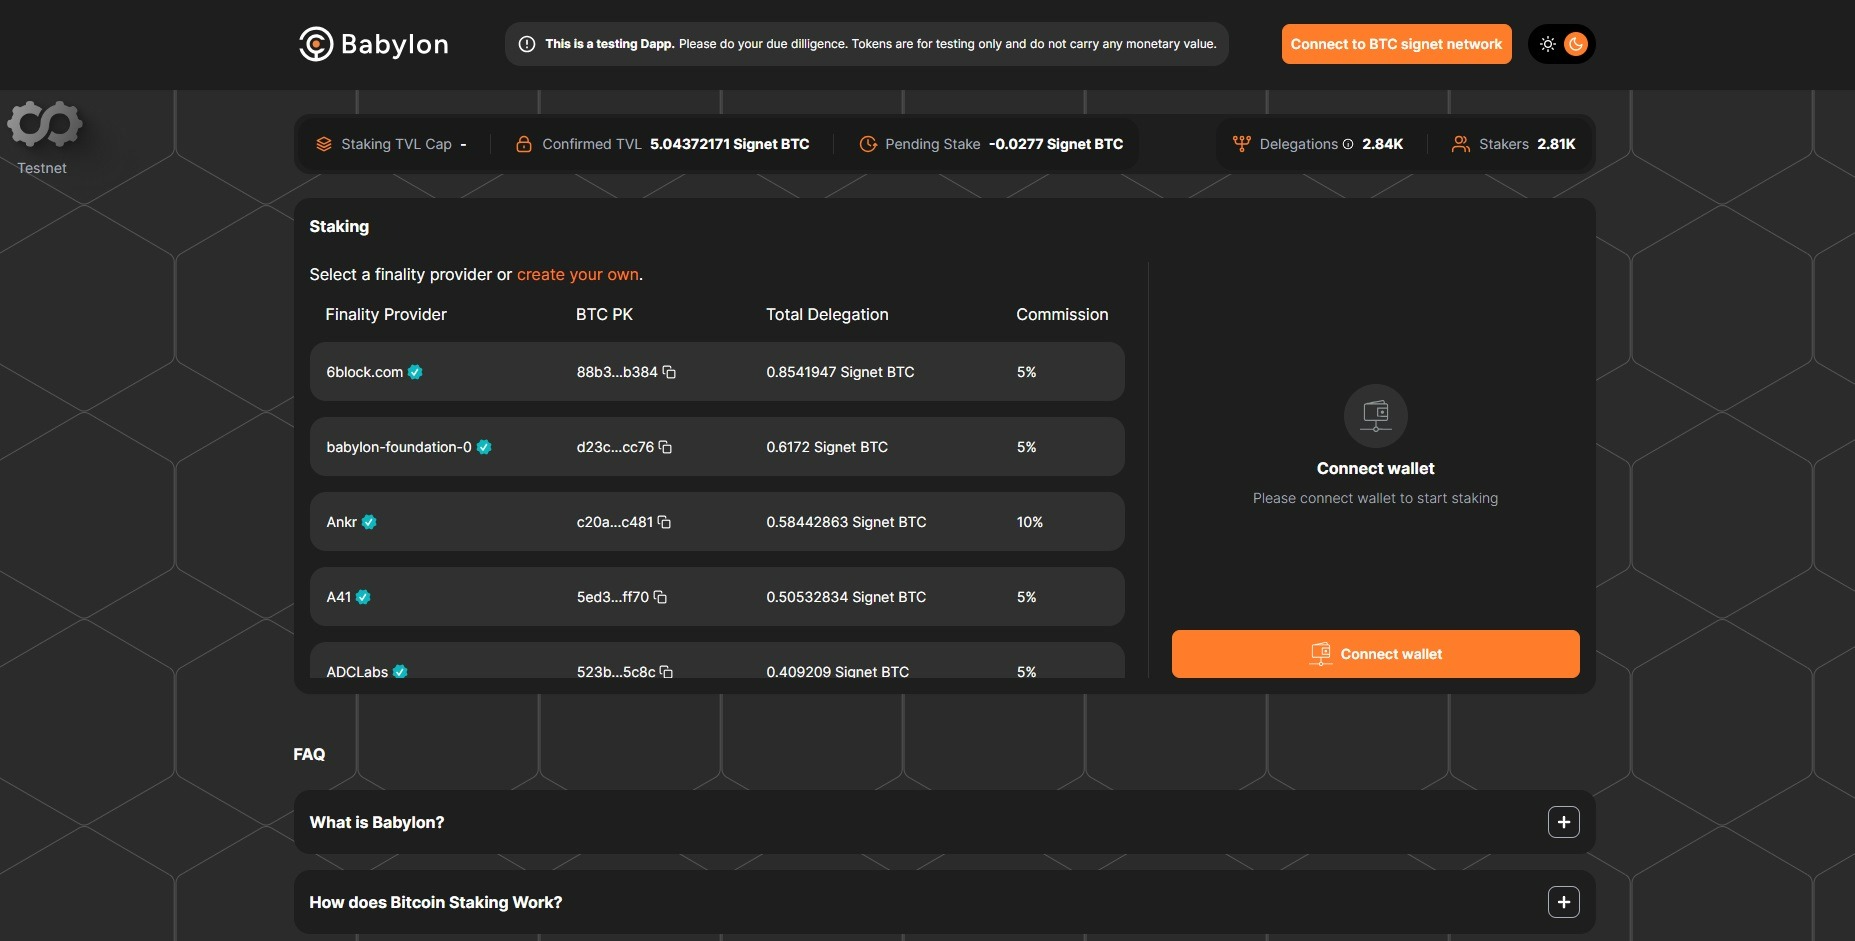Viewport: 1855px width, 941px height.
Task: Click the Pending Stake clock icon
Action: pos(868,144)
